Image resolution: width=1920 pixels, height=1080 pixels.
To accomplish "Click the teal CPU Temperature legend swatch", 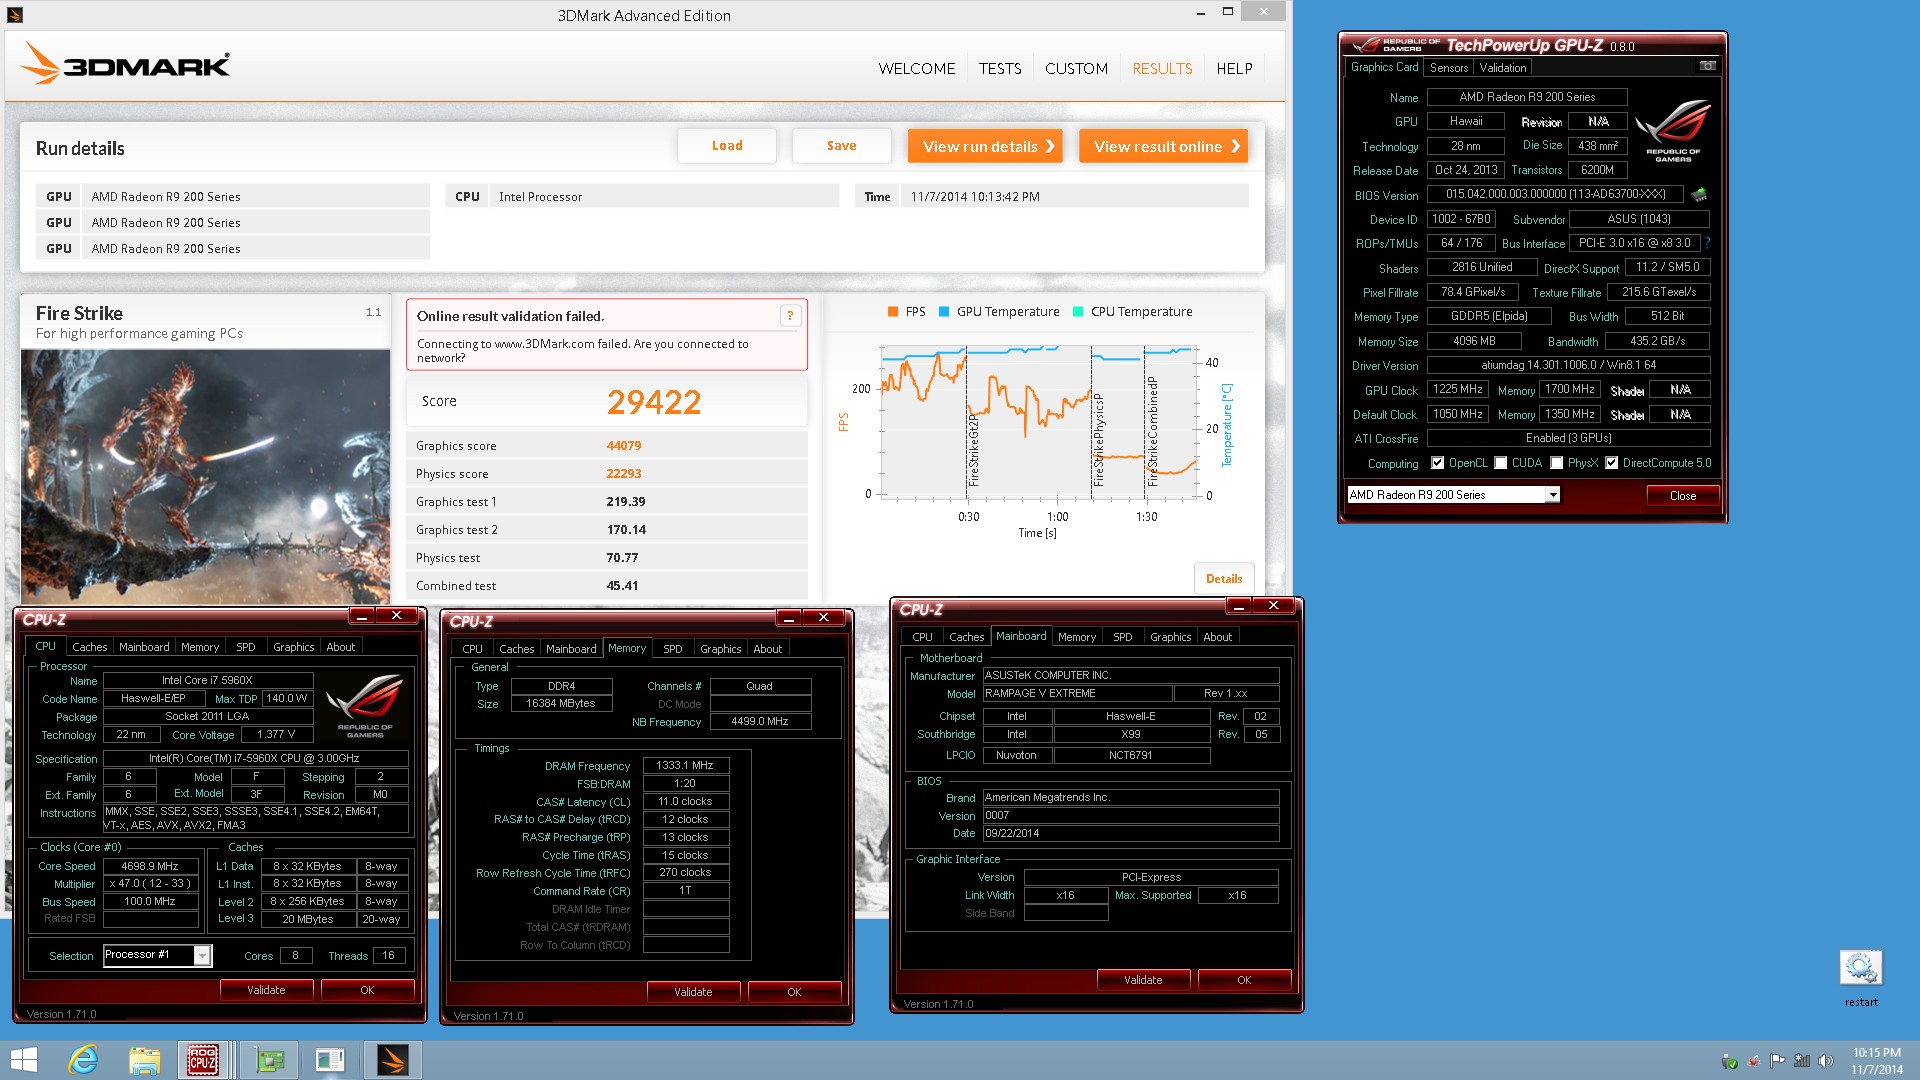I will click(x=1078, y=312).
